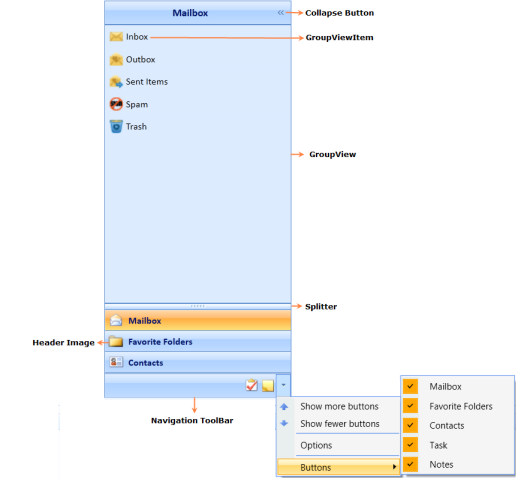Select the Inbox item label
The height and width of the screenshot is (482, 524).
click(137, 37)
